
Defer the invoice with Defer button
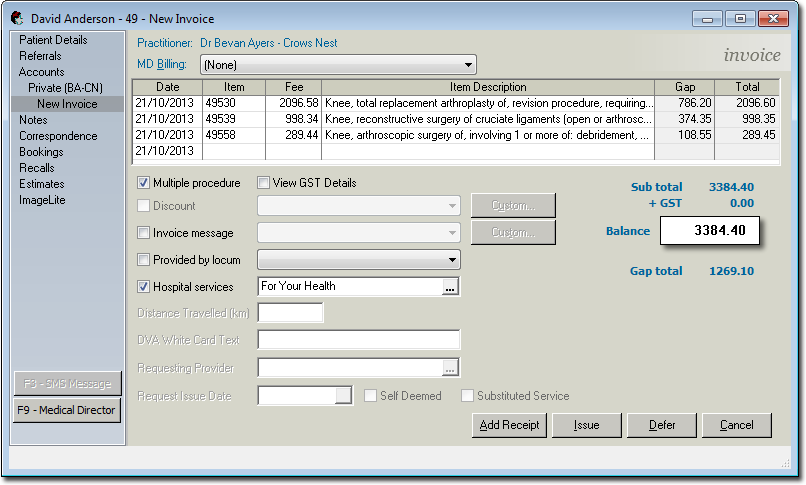(x=661, y=425)
